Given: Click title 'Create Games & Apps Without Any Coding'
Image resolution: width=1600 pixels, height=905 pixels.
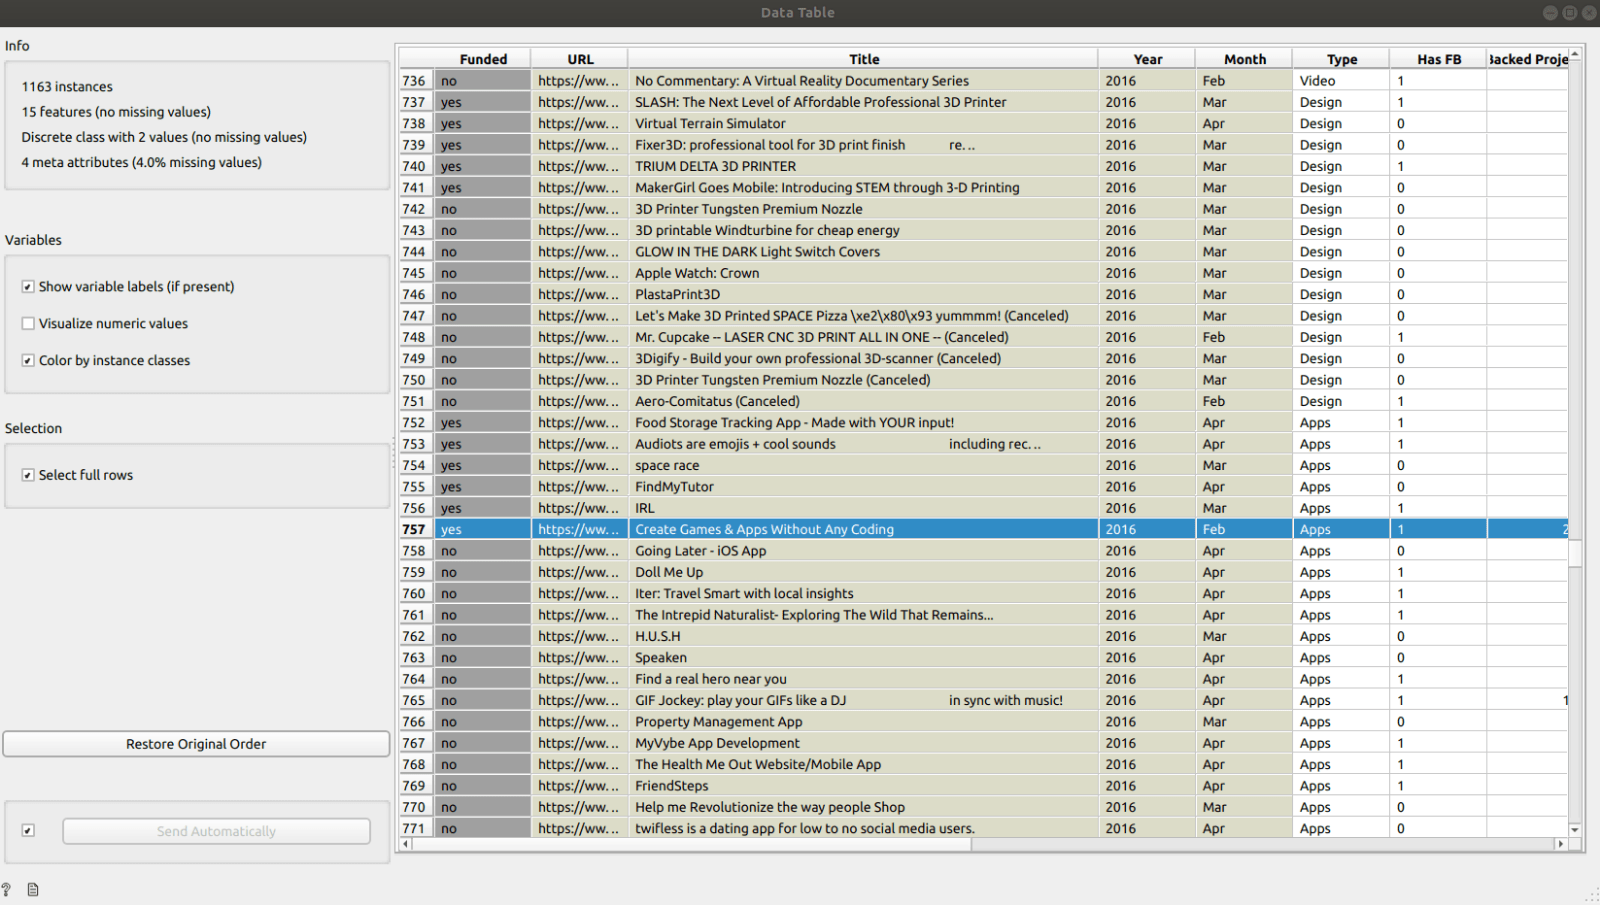Looking at the screenshot, I should point(764,529).
